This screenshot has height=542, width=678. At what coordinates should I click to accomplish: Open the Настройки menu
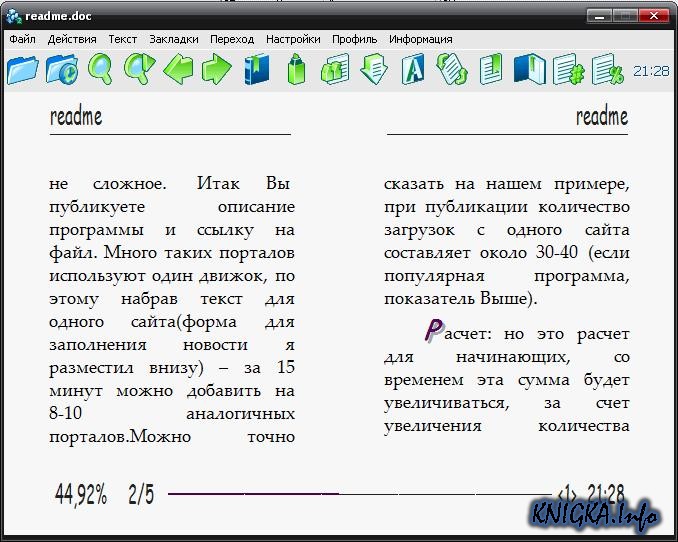tap(293, 39)
